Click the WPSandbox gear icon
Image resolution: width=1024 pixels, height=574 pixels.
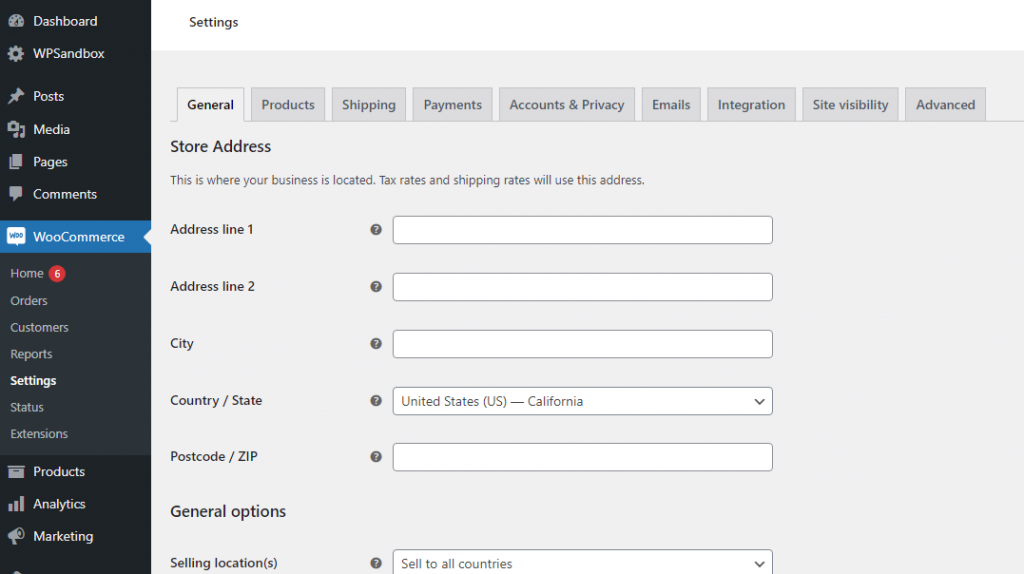coord(16,54)
